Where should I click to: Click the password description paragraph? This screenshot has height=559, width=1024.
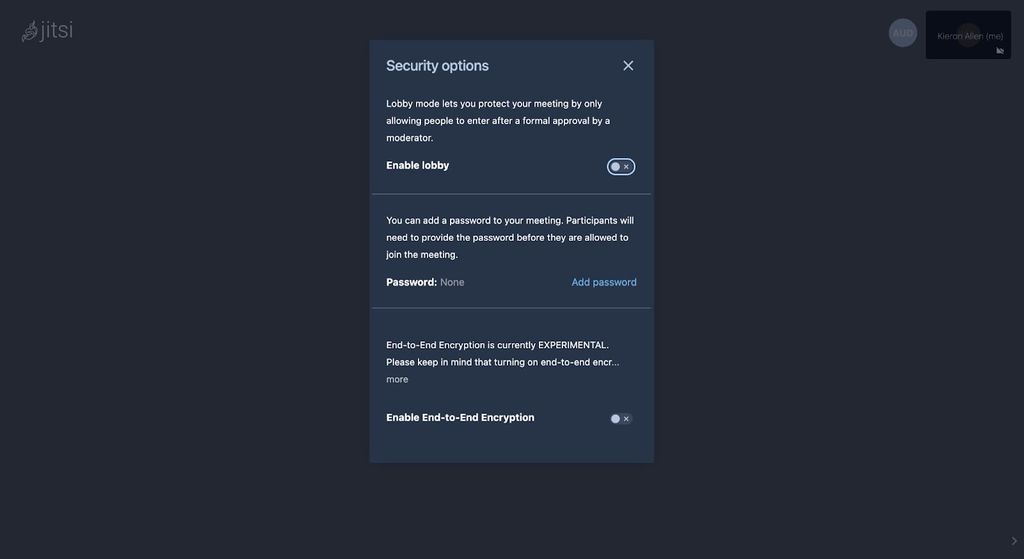pyautogui.click(x=509, y=237)
